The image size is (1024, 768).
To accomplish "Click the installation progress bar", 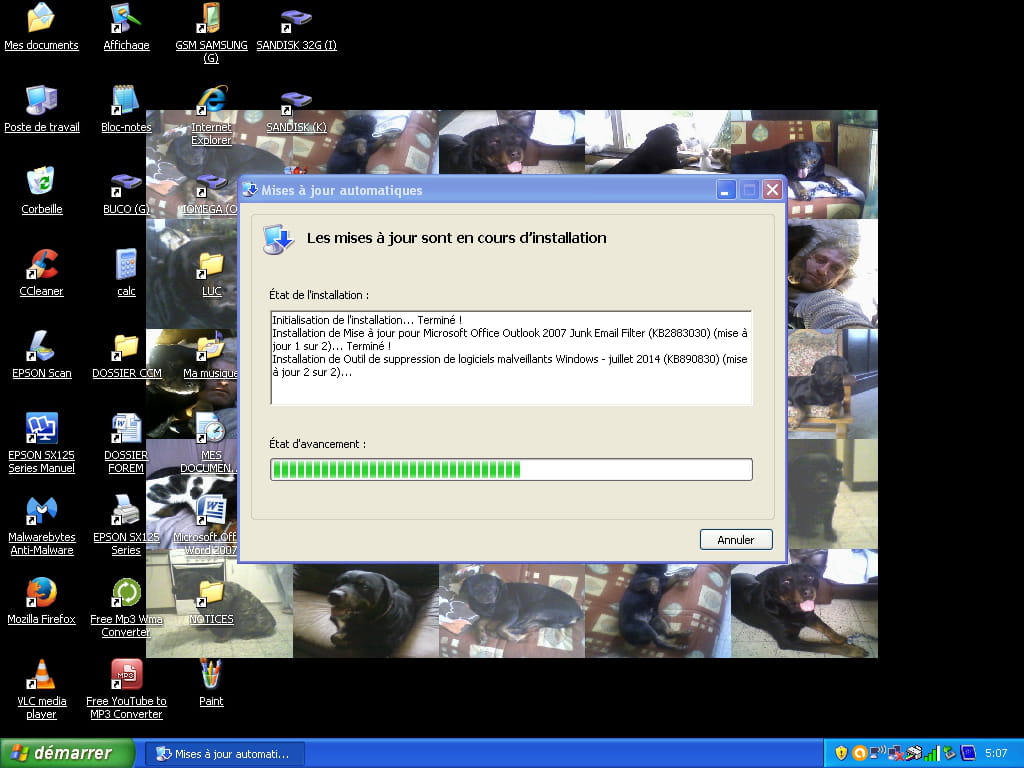I will (511, 470).
